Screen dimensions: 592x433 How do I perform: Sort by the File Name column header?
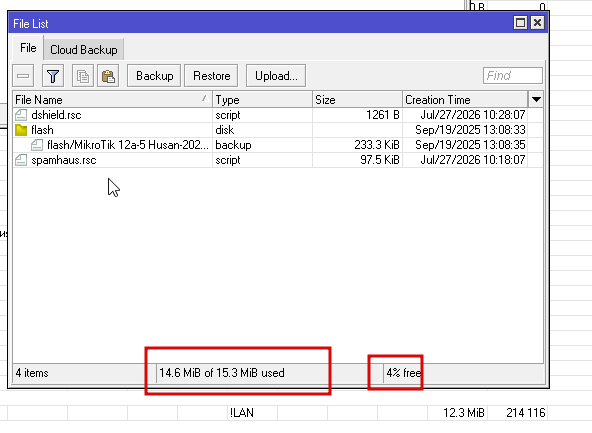[x=113, y=100]
